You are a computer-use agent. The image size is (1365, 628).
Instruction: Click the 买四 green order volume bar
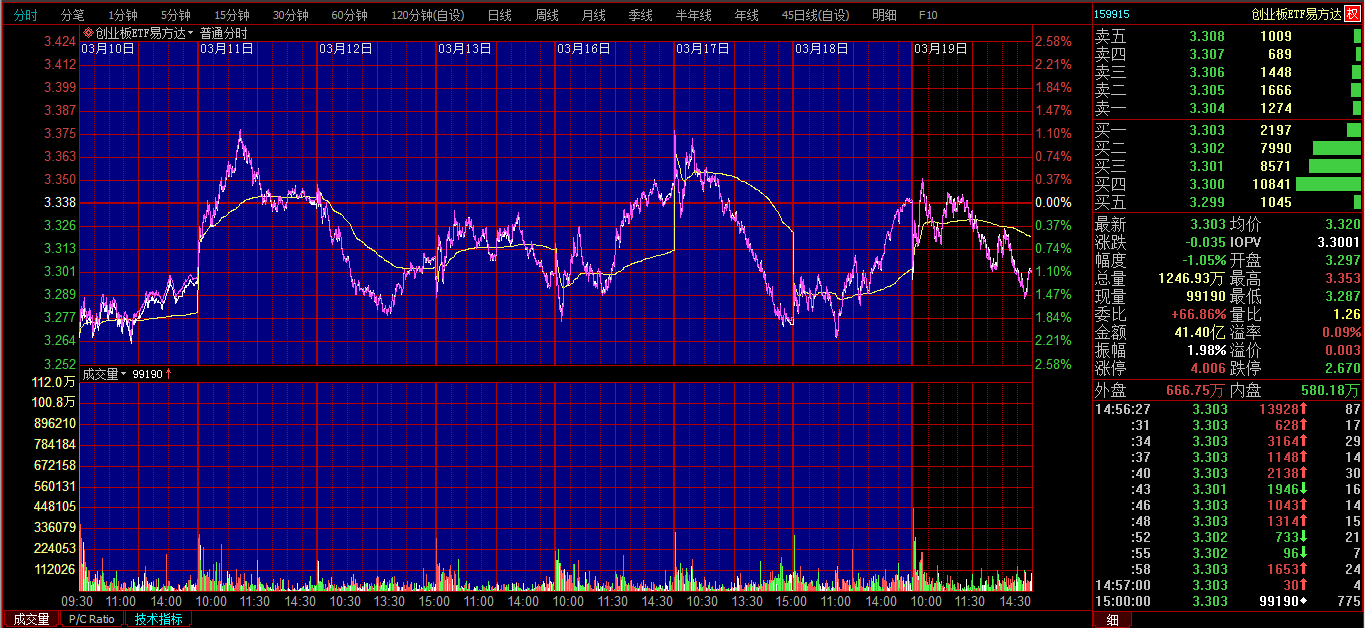click(1328, 184)
